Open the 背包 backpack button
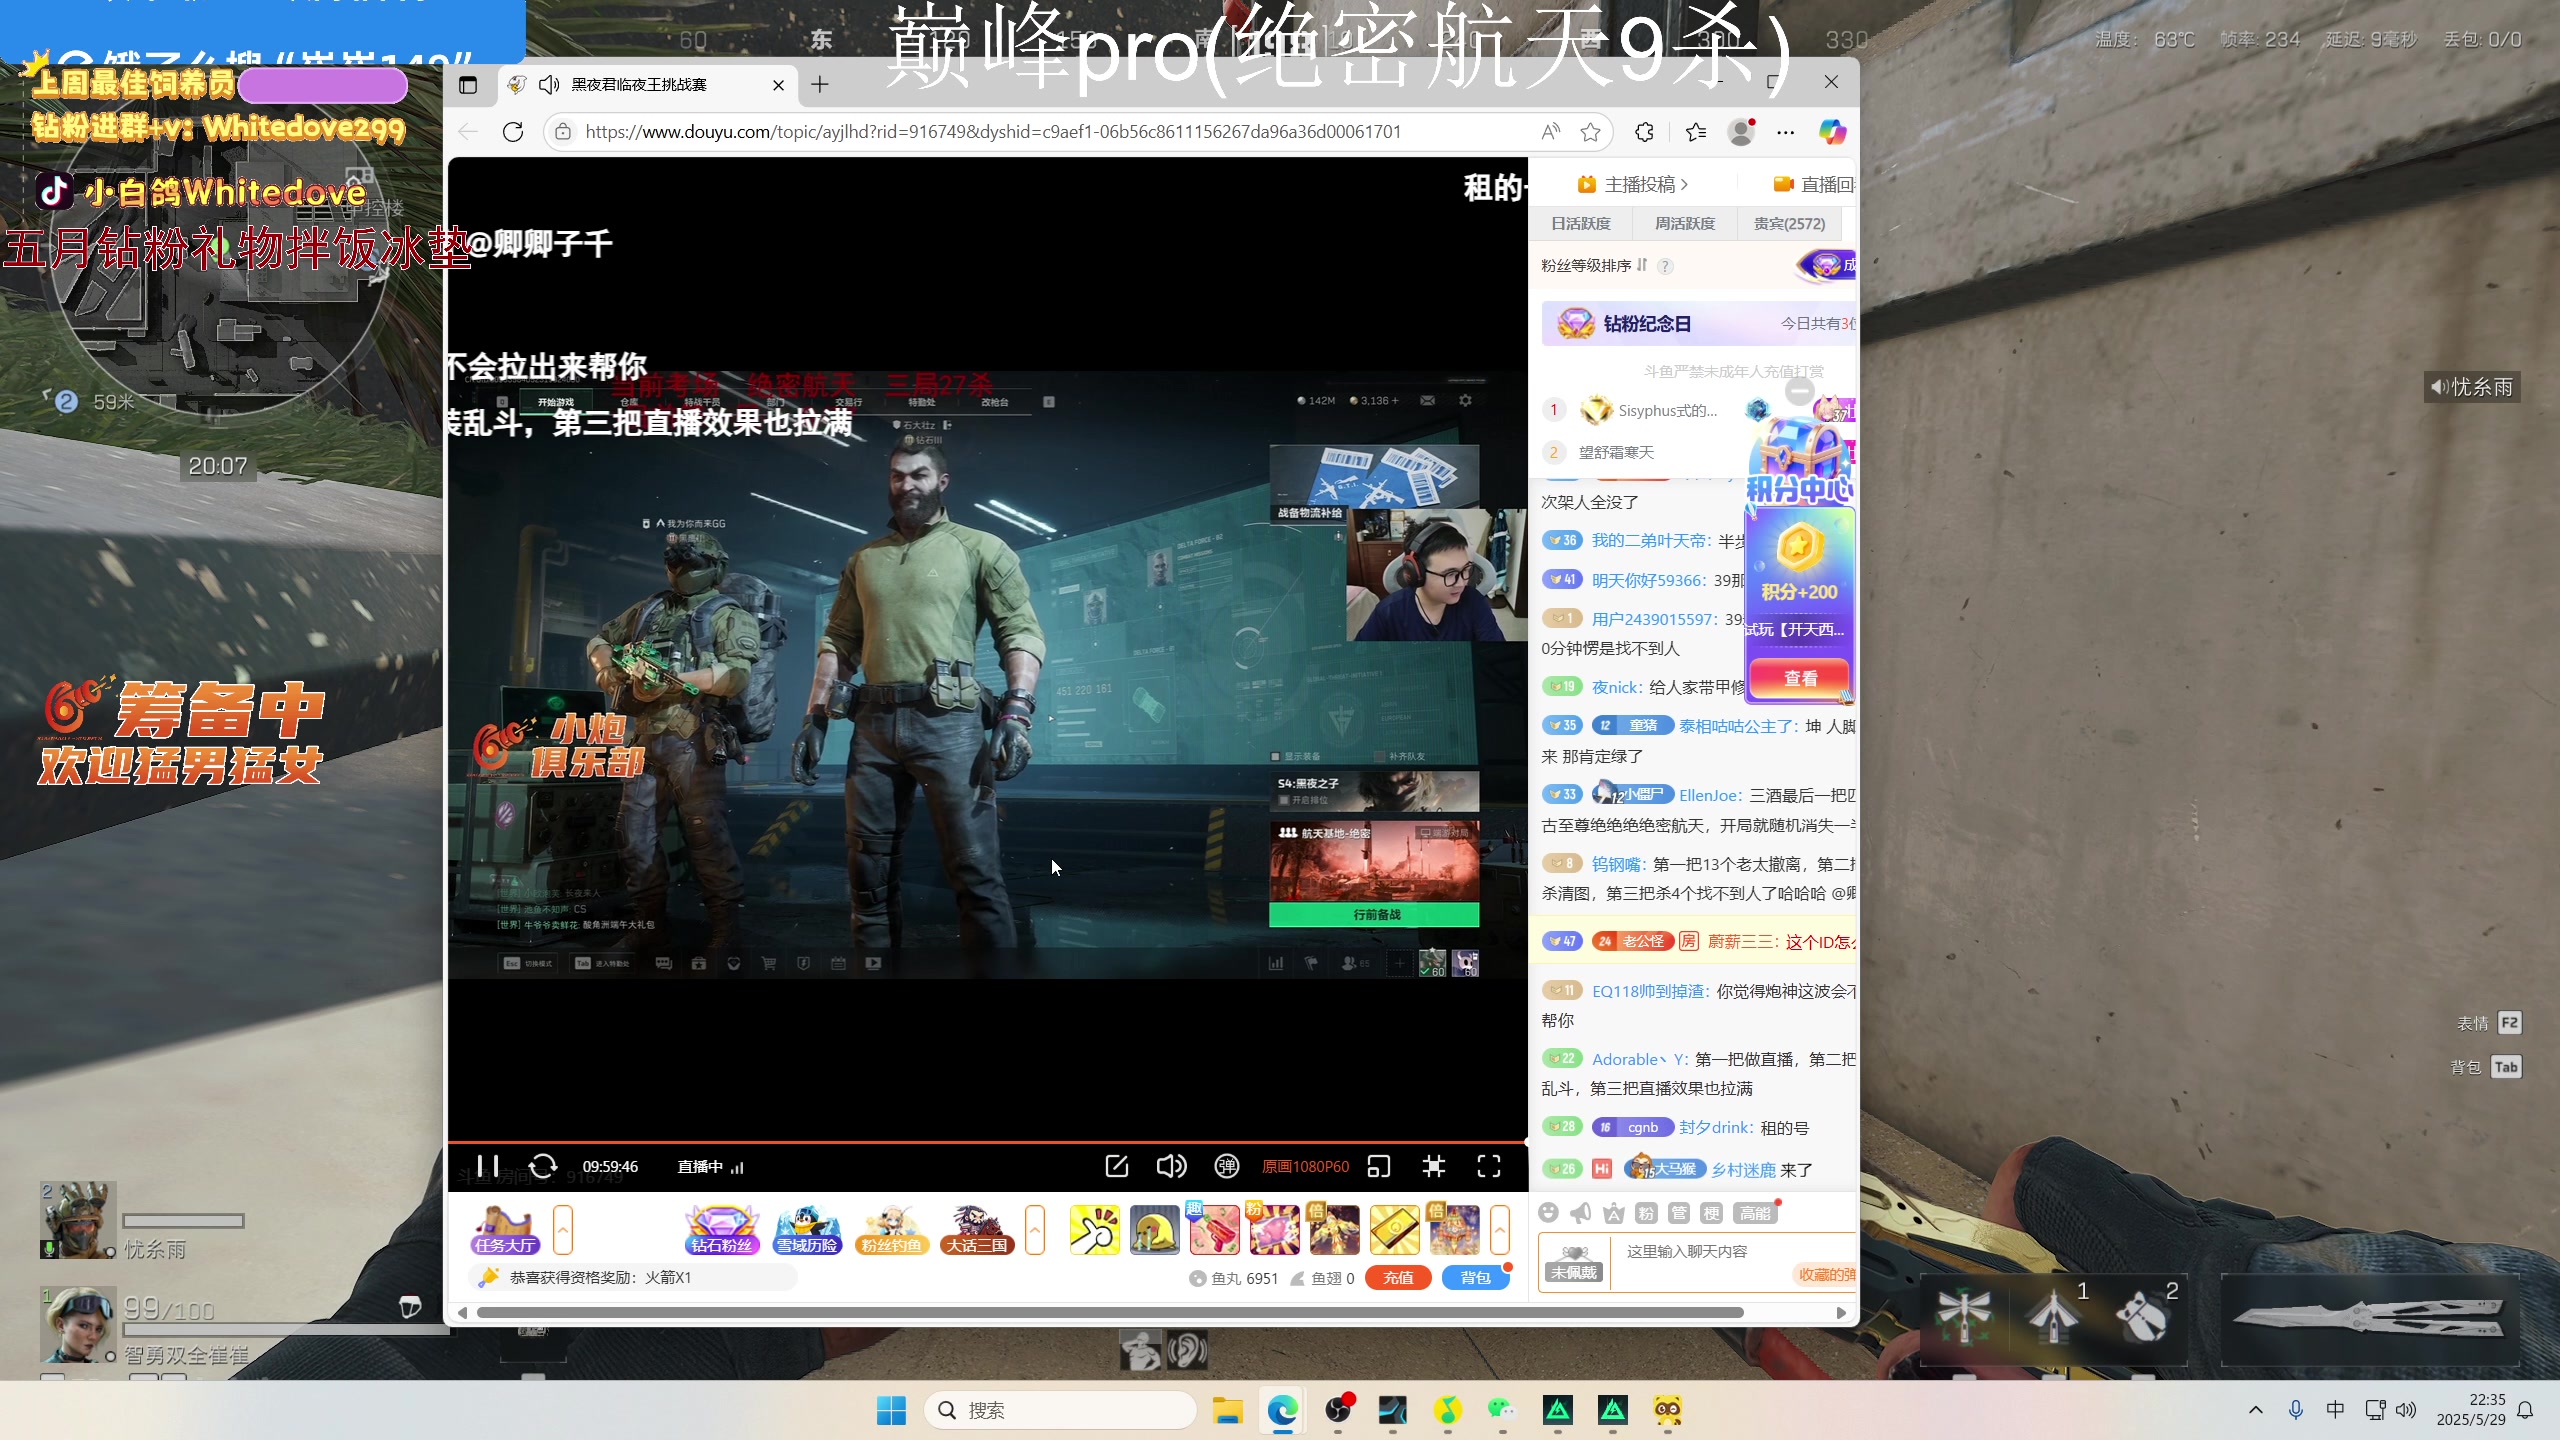The height and width of the screenshot is (1440, 2560). point(1475,1277)
